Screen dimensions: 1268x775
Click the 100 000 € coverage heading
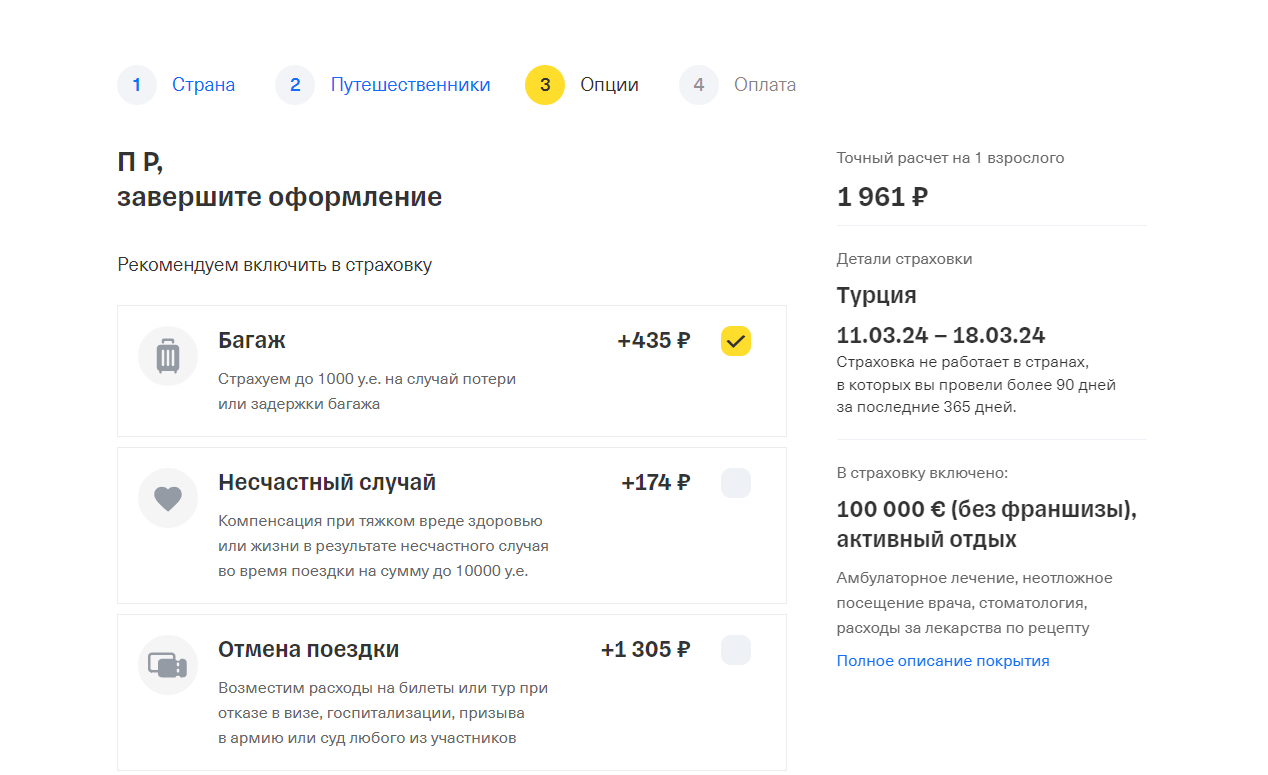[x=987, y=524]
